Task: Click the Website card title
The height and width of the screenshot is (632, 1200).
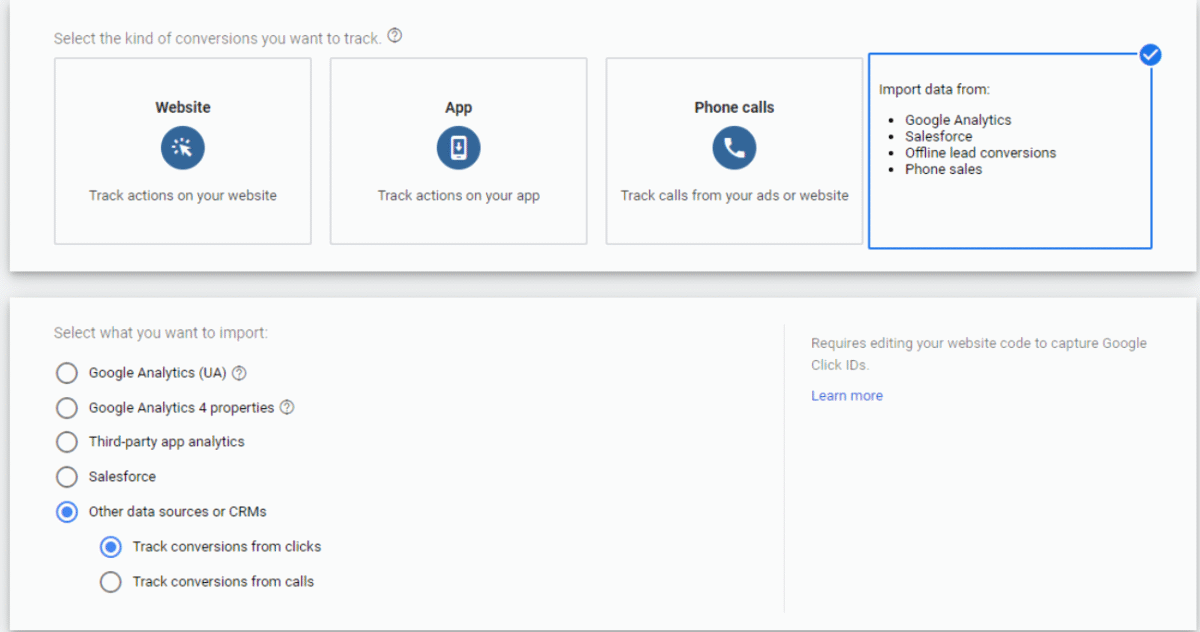Action: (x=183, y=108)
